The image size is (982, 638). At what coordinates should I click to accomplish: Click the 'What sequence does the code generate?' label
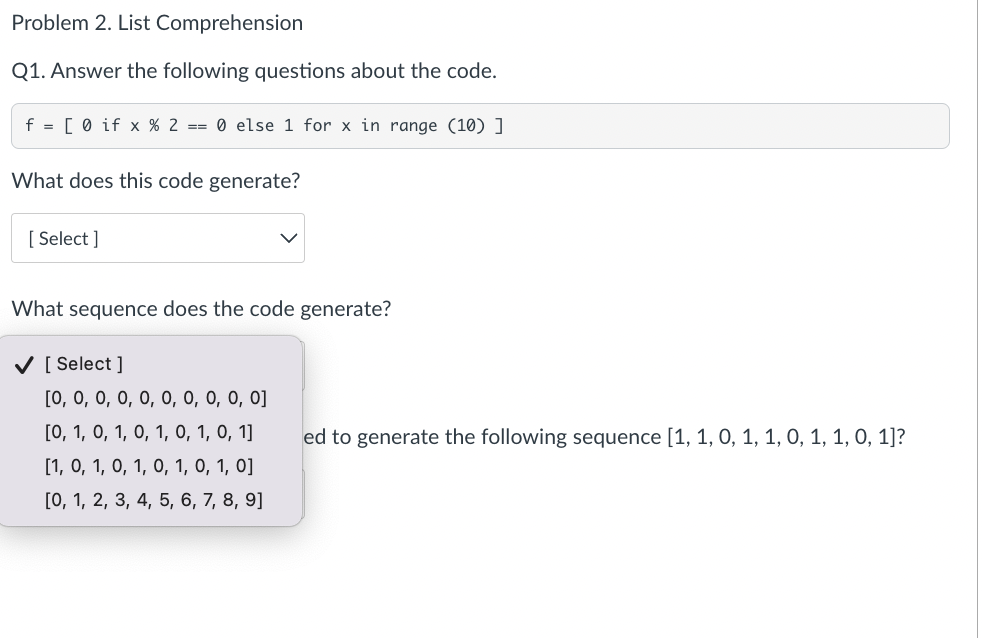pyautogui.click(x=201, y=308)
